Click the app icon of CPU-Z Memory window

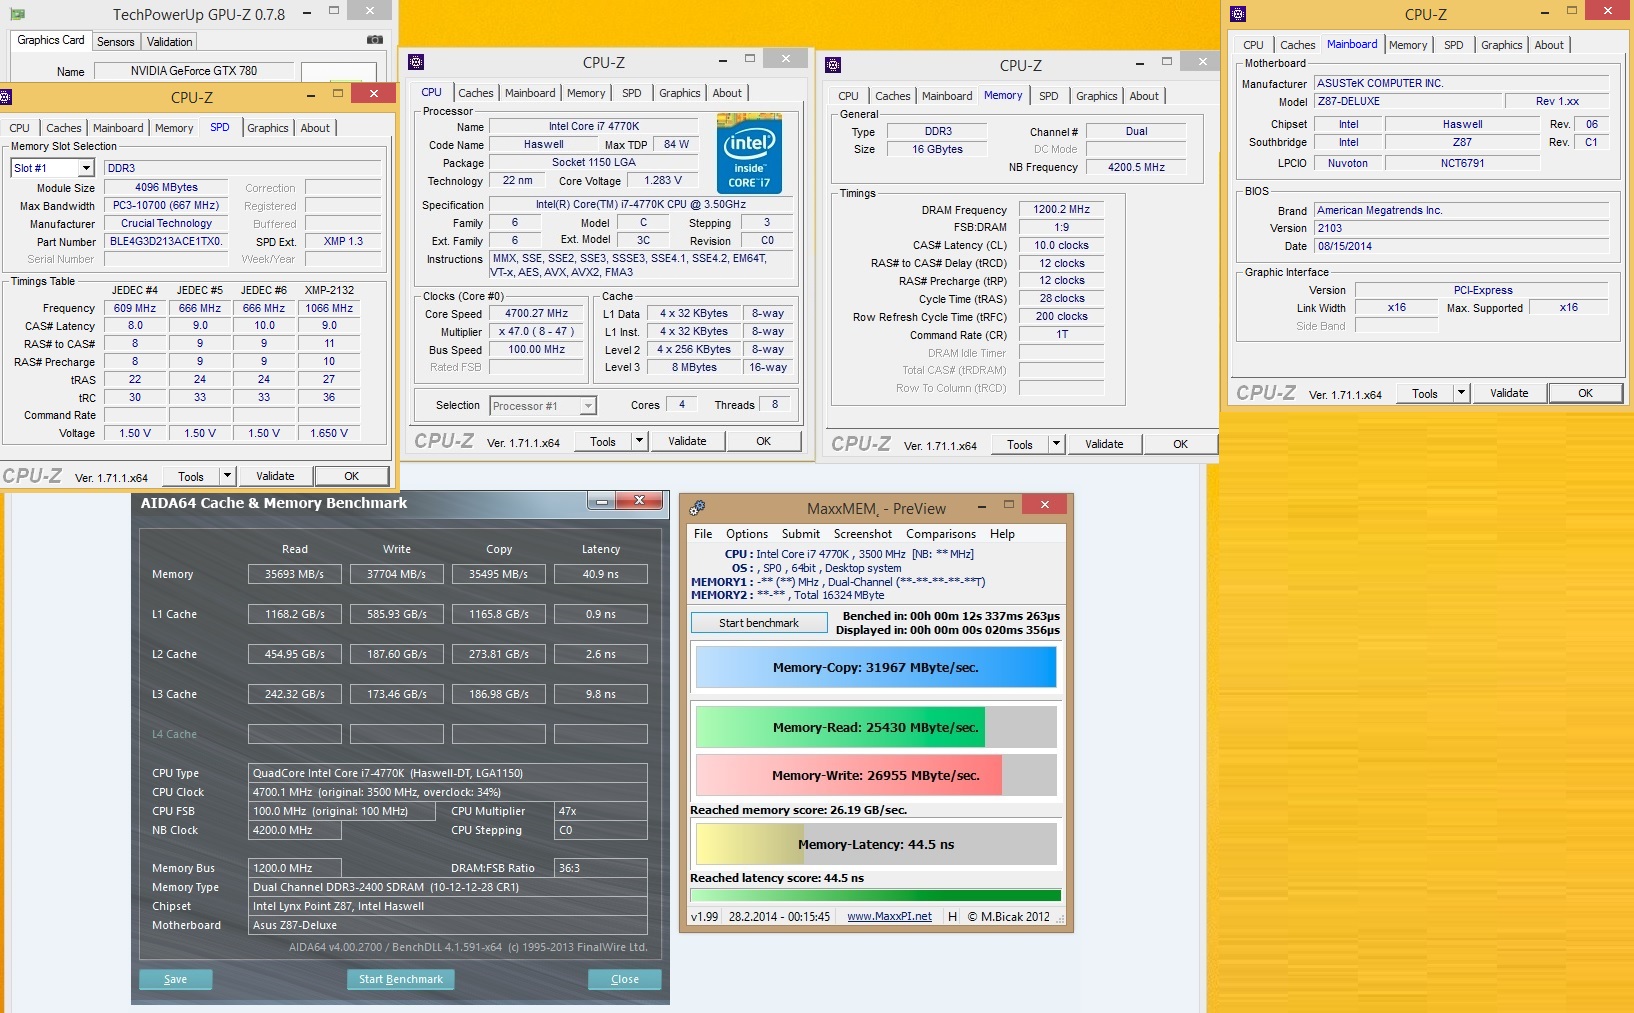point(833,65)
